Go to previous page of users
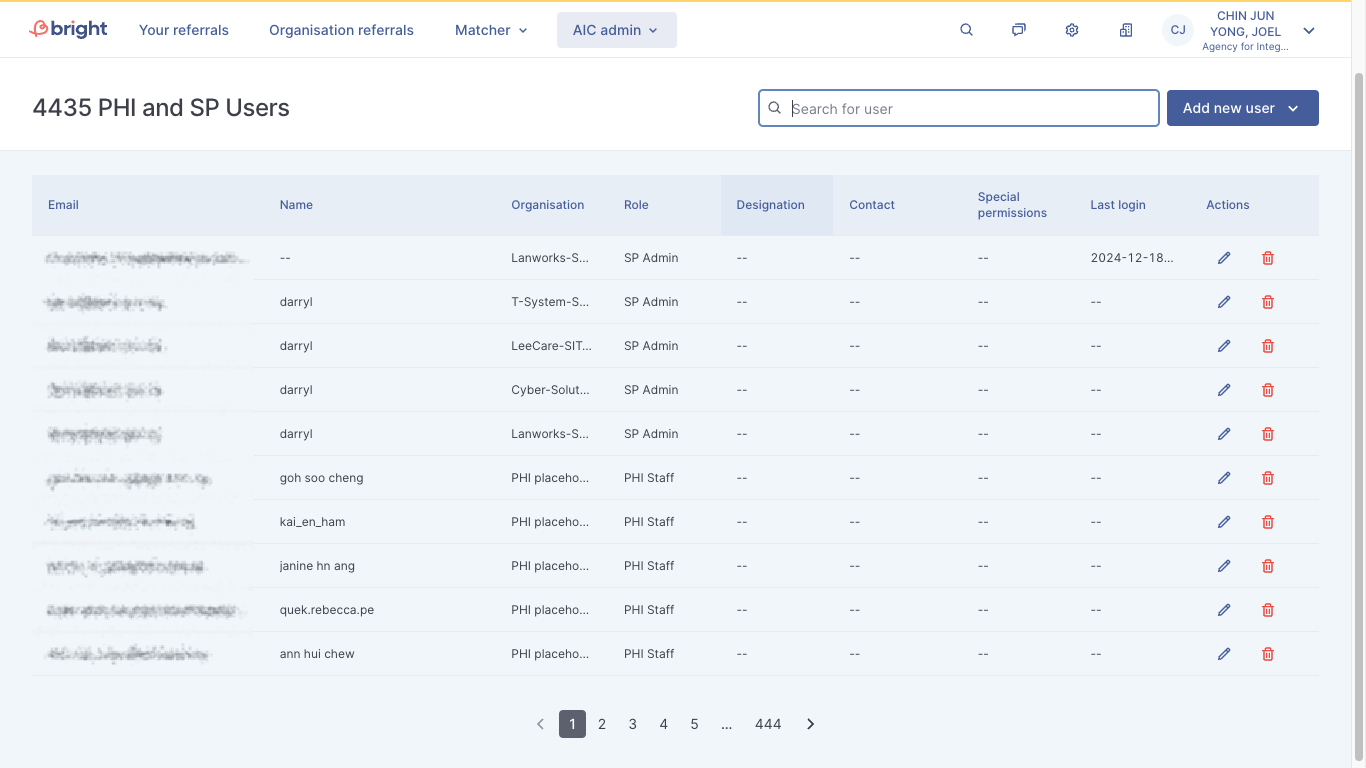This screenshot has width=1366, height=768. pyautogui.click(x=540, y=724)
